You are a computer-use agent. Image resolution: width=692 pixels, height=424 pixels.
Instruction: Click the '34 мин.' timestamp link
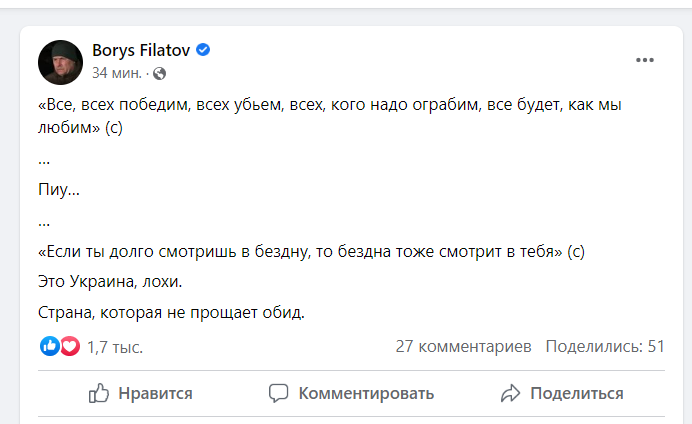(117, 73)
